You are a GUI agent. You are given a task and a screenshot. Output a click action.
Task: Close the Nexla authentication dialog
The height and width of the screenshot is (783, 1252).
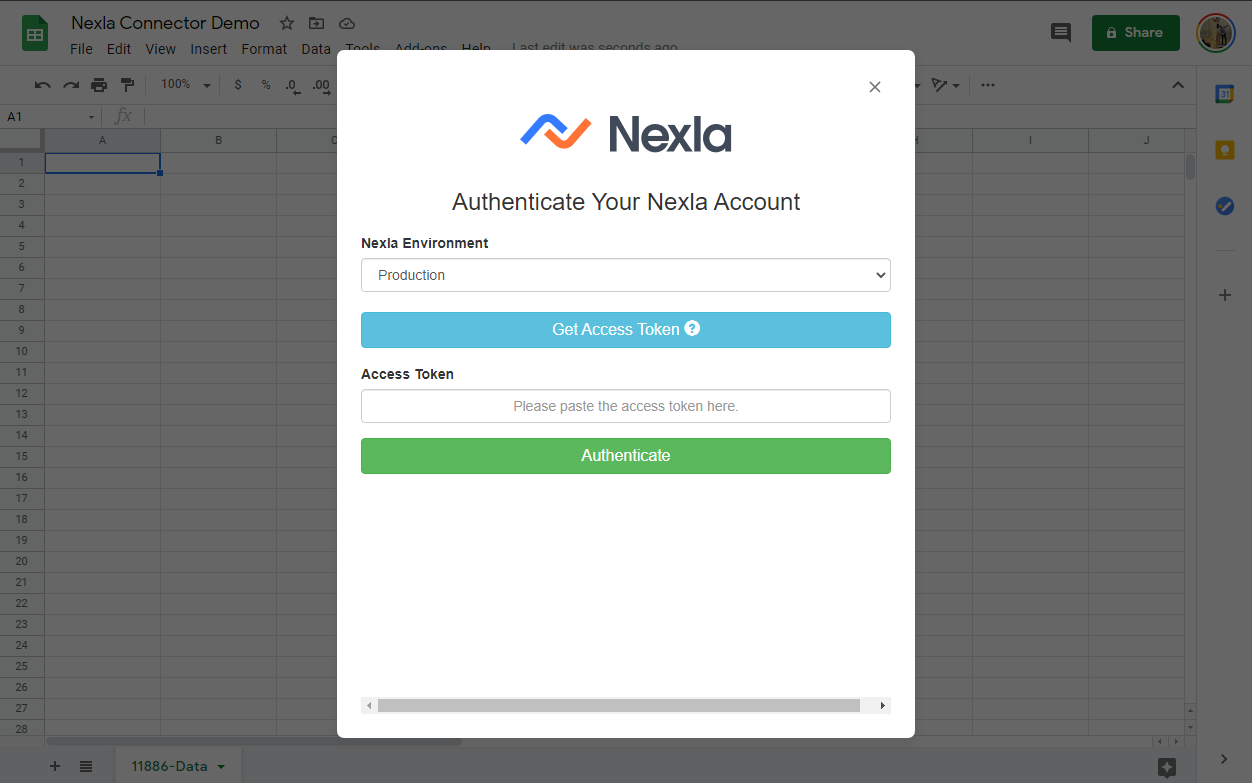coord(875,87)
